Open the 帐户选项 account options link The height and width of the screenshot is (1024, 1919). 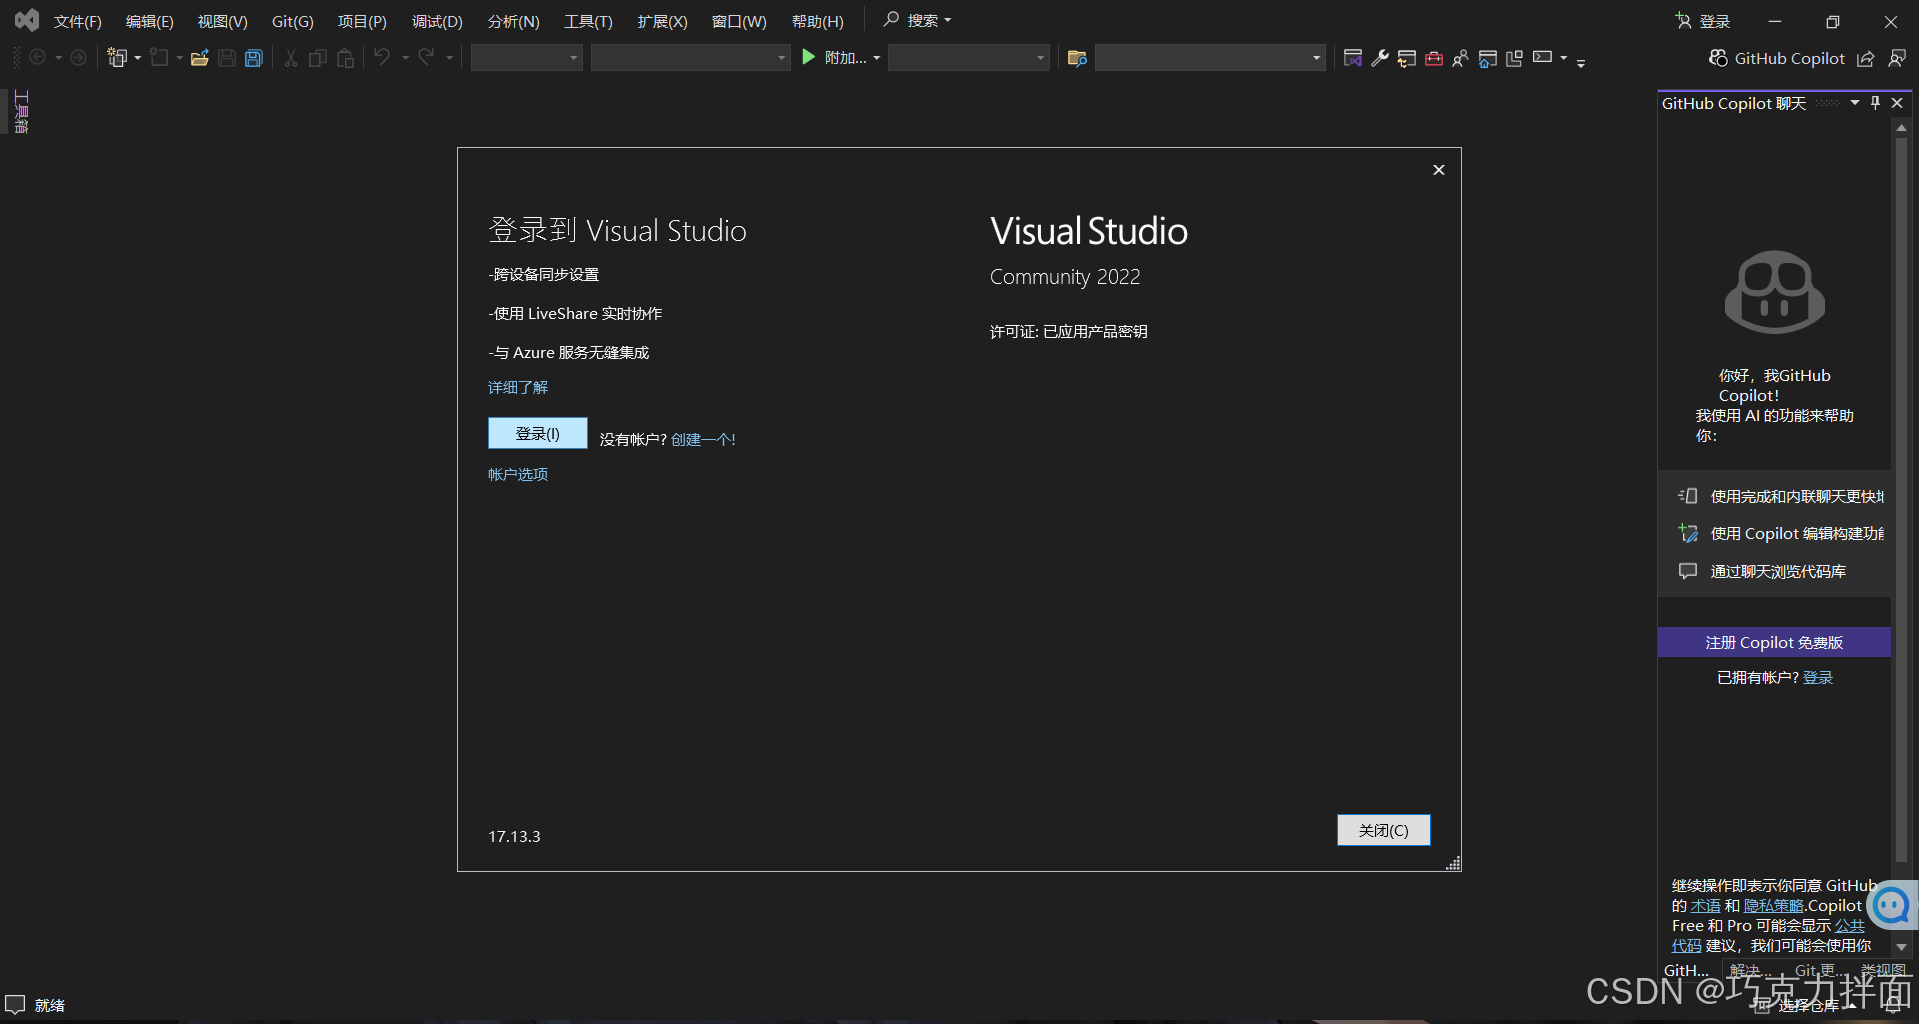pos(518,474)
